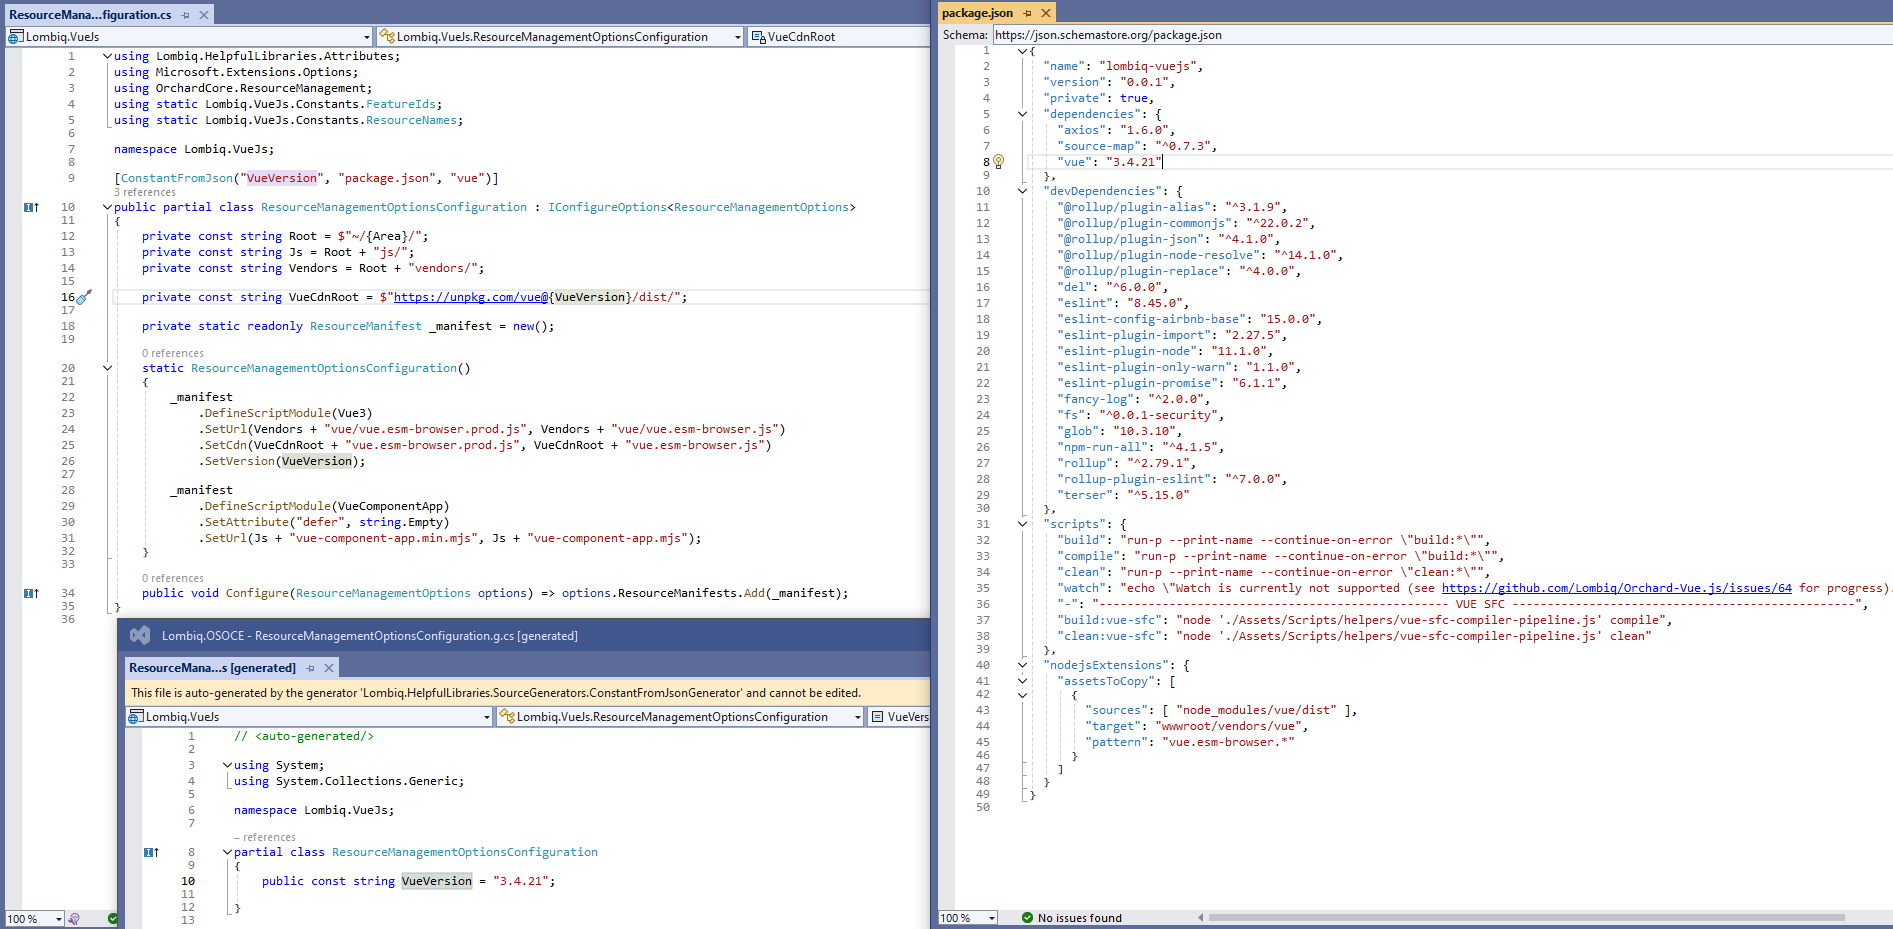Click the interface implementation glyph on line 34
The image size is (1893, 929).
click(x=31, y=593)
